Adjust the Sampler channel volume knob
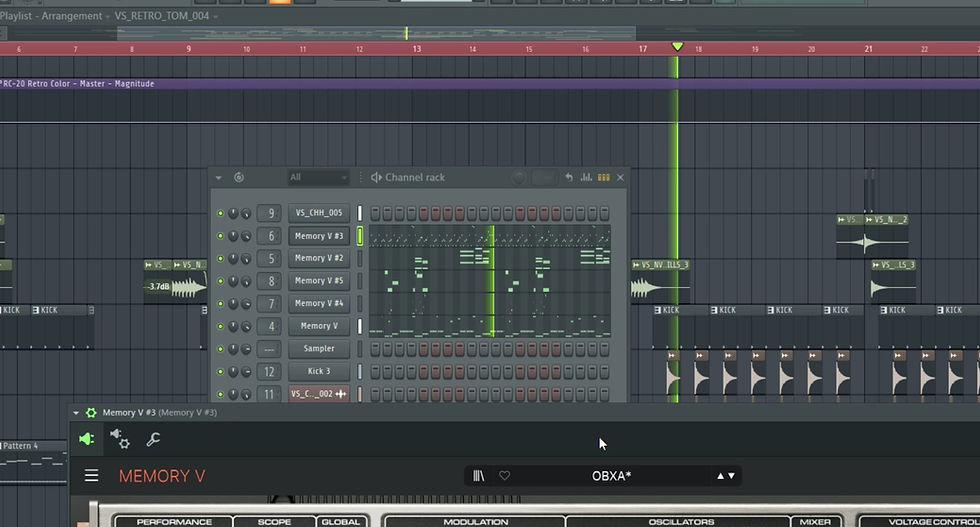980x527 pixels. [x=246, y=349]
